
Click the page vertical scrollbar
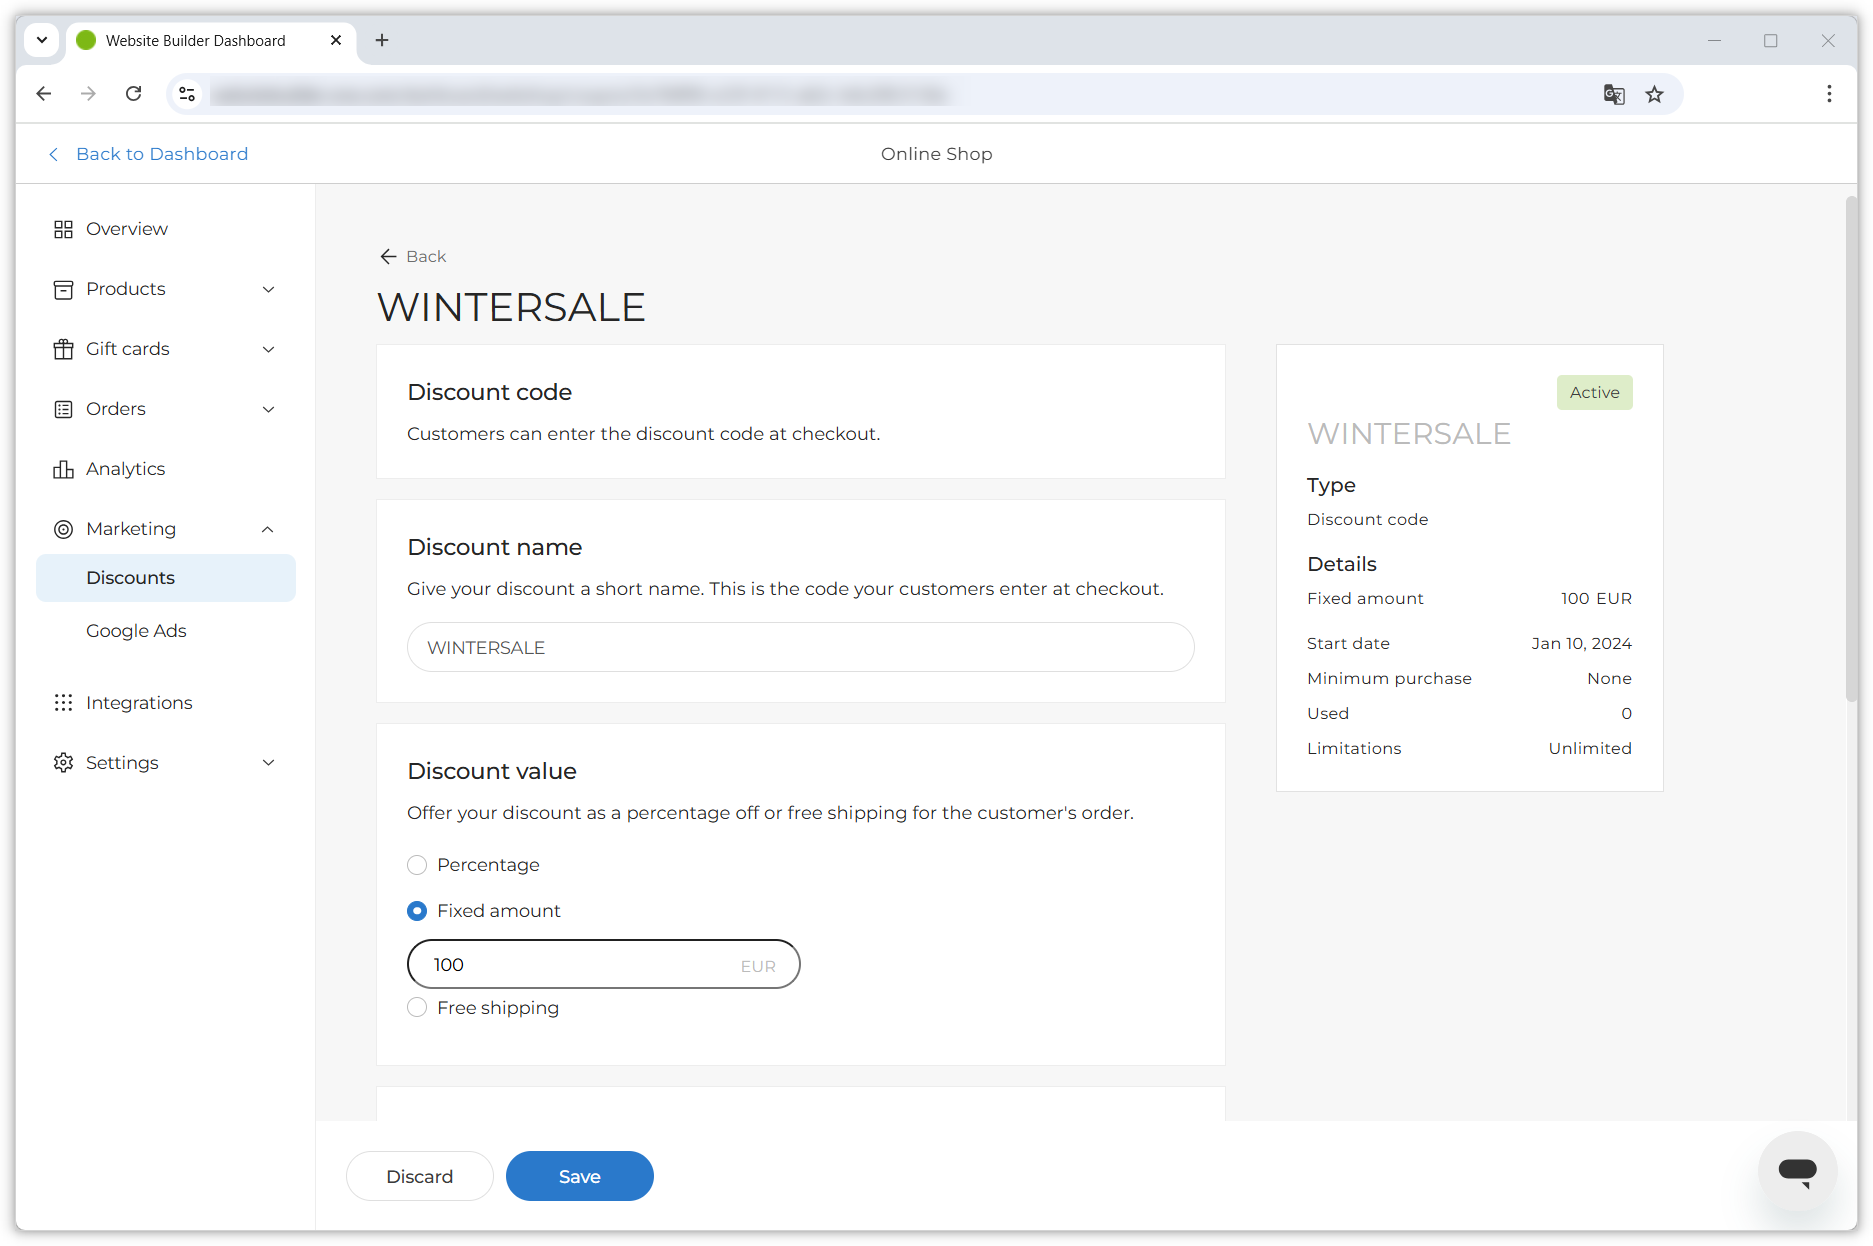1850,450
